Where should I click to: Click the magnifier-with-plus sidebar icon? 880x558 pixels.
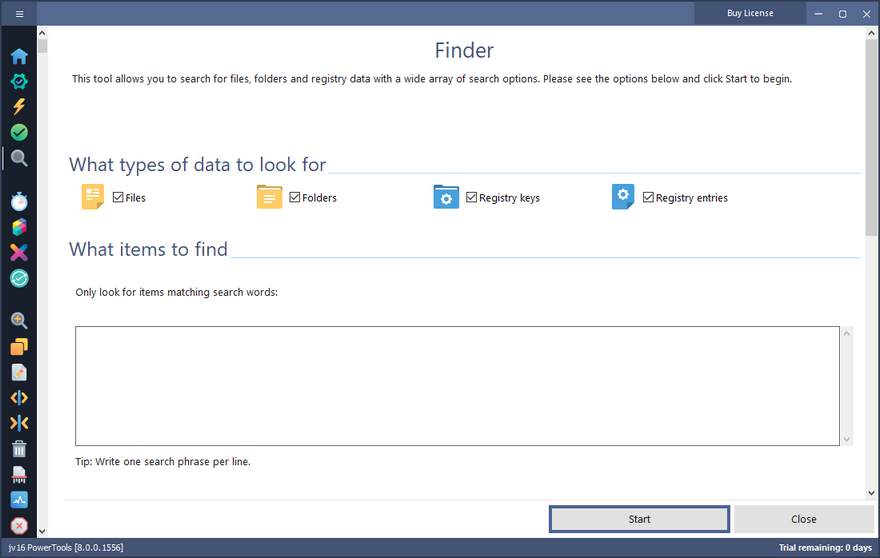click(19, 321)
